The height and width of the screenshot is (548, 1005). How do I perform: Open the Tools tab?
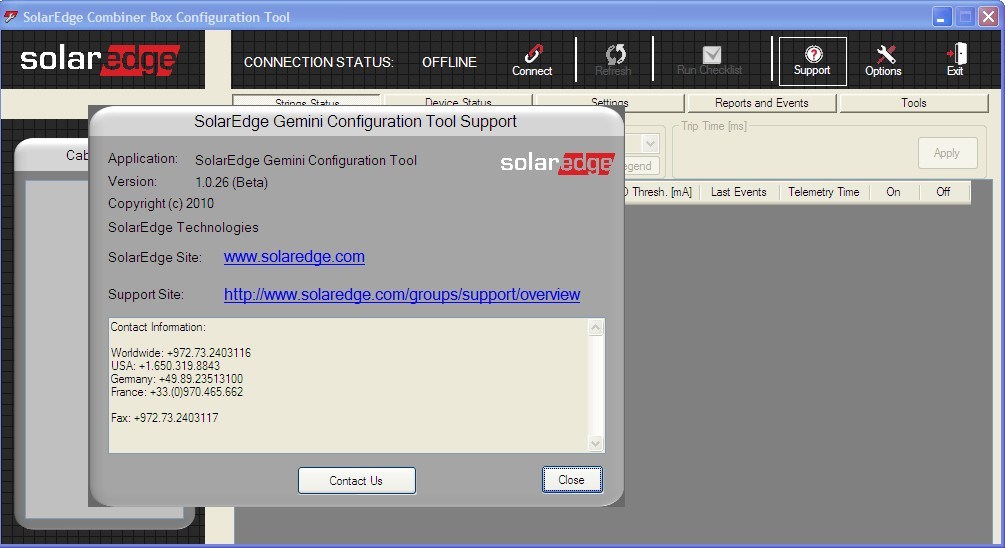[x=913, y=103]
